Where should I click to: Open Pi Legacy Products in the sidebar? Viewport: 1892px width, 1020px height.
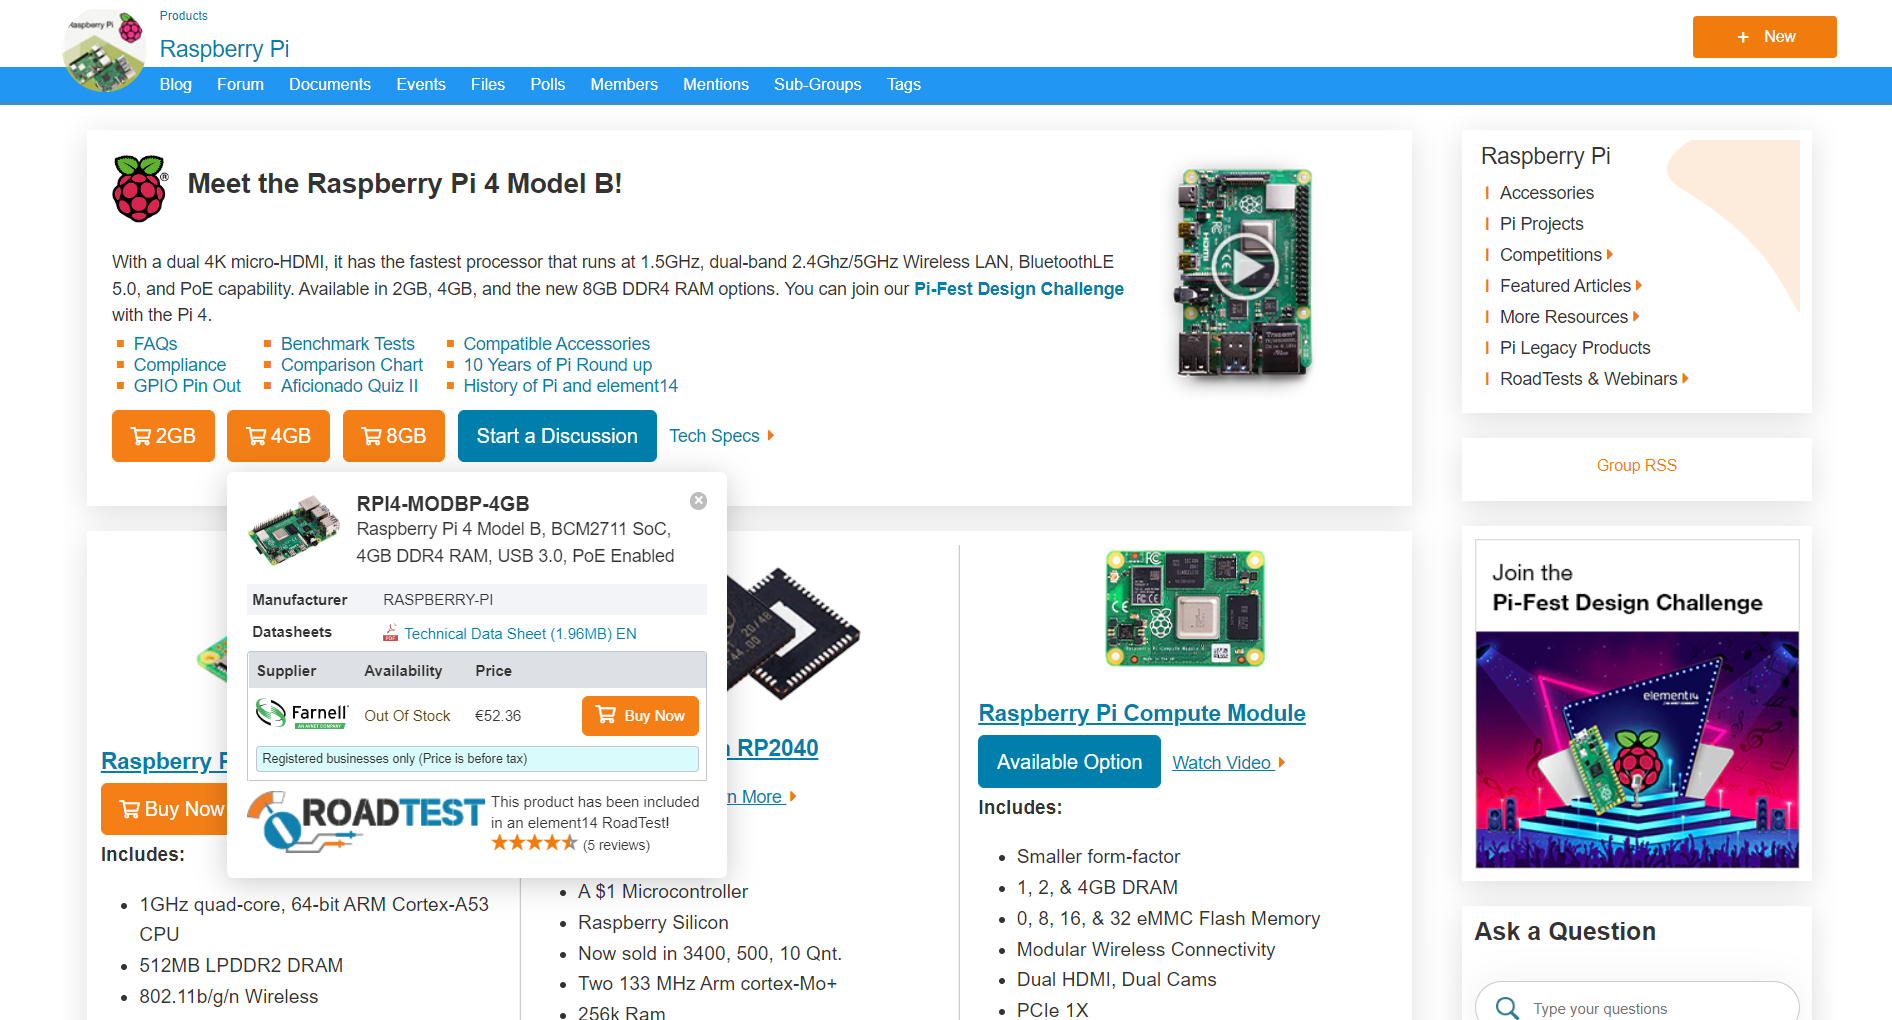click(x=1575, y=348)
